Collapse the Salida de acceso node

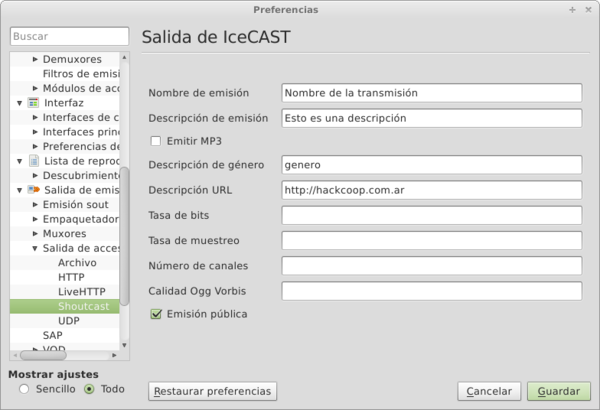point(35,248)
